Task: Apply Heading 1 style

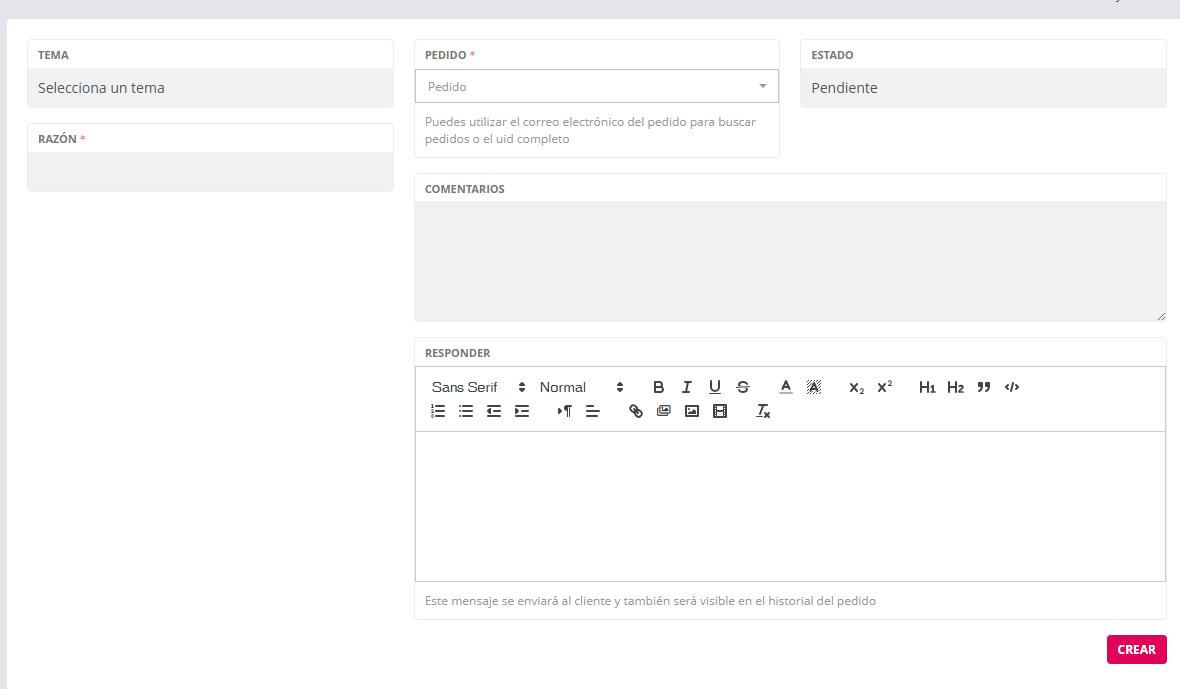Action: coord(927,387)
